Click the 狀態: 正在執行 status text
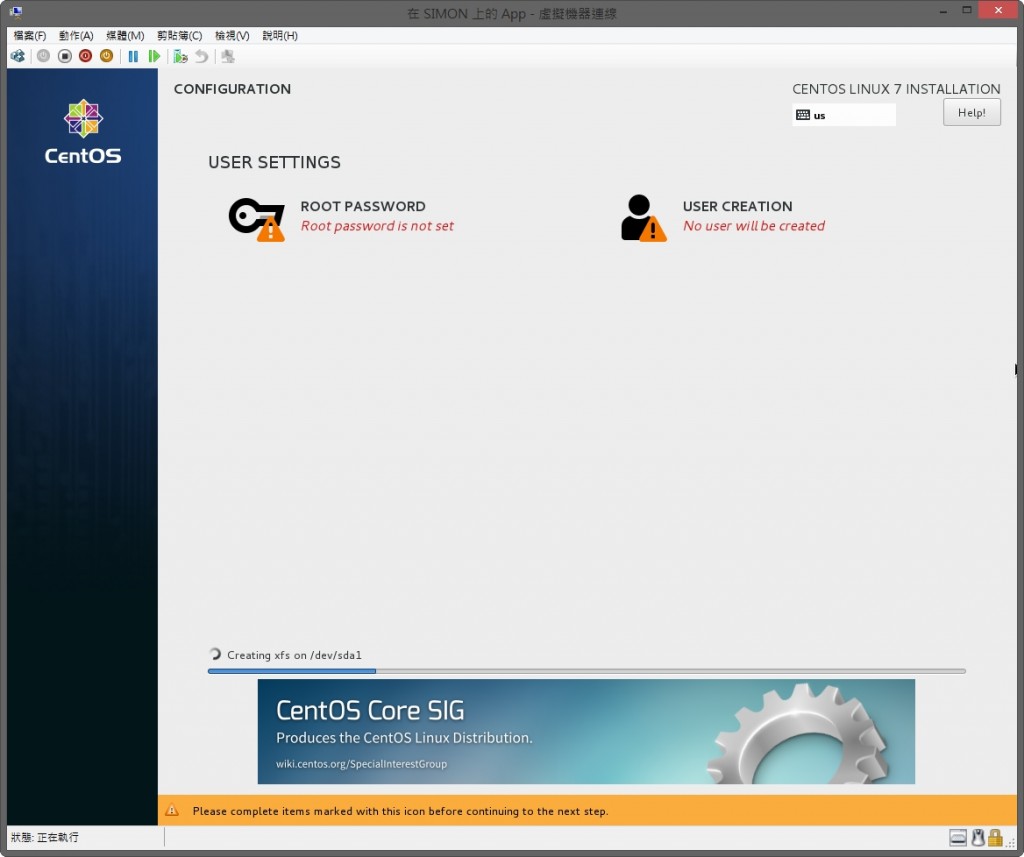 pyautogui.click(x=44, y=837)
